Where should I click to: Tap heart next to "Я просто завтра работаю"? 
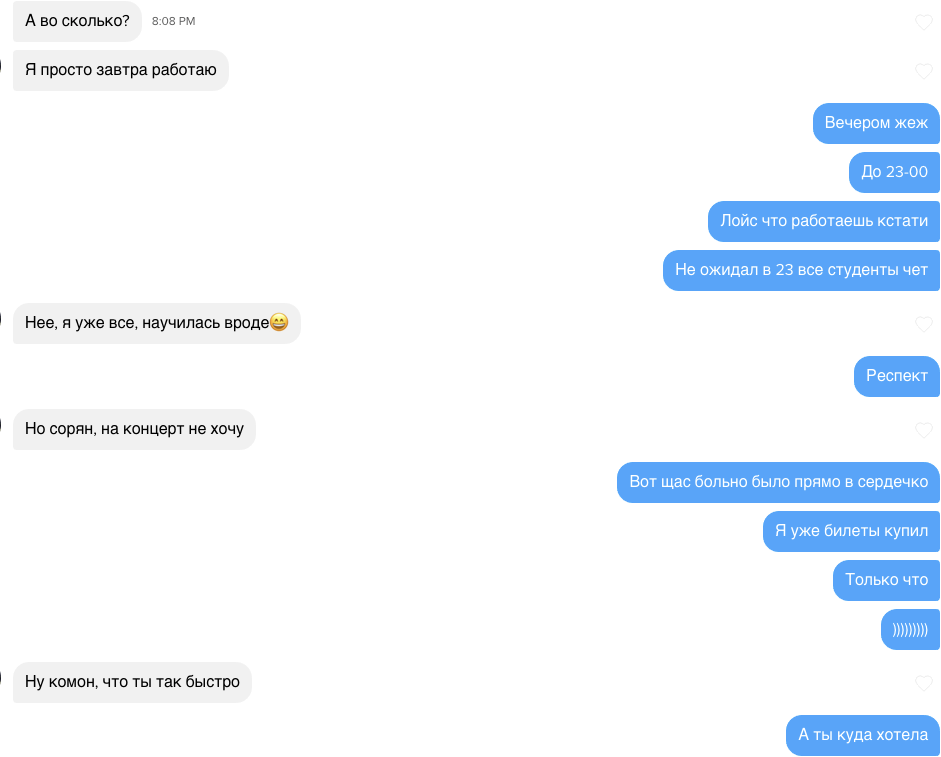pos(924,71)
